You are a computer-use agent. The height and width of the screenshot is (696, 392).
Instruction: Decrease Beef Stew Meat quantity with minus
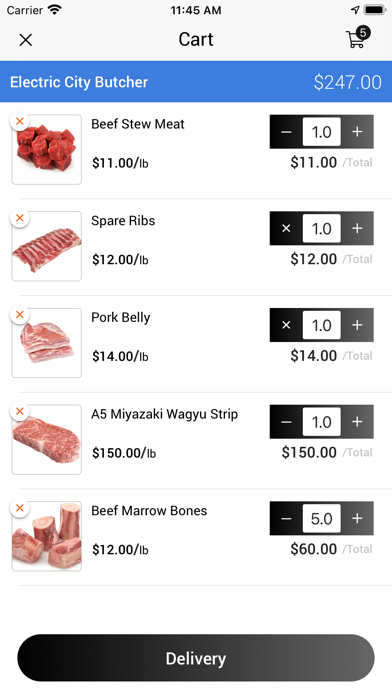(286, 132)
